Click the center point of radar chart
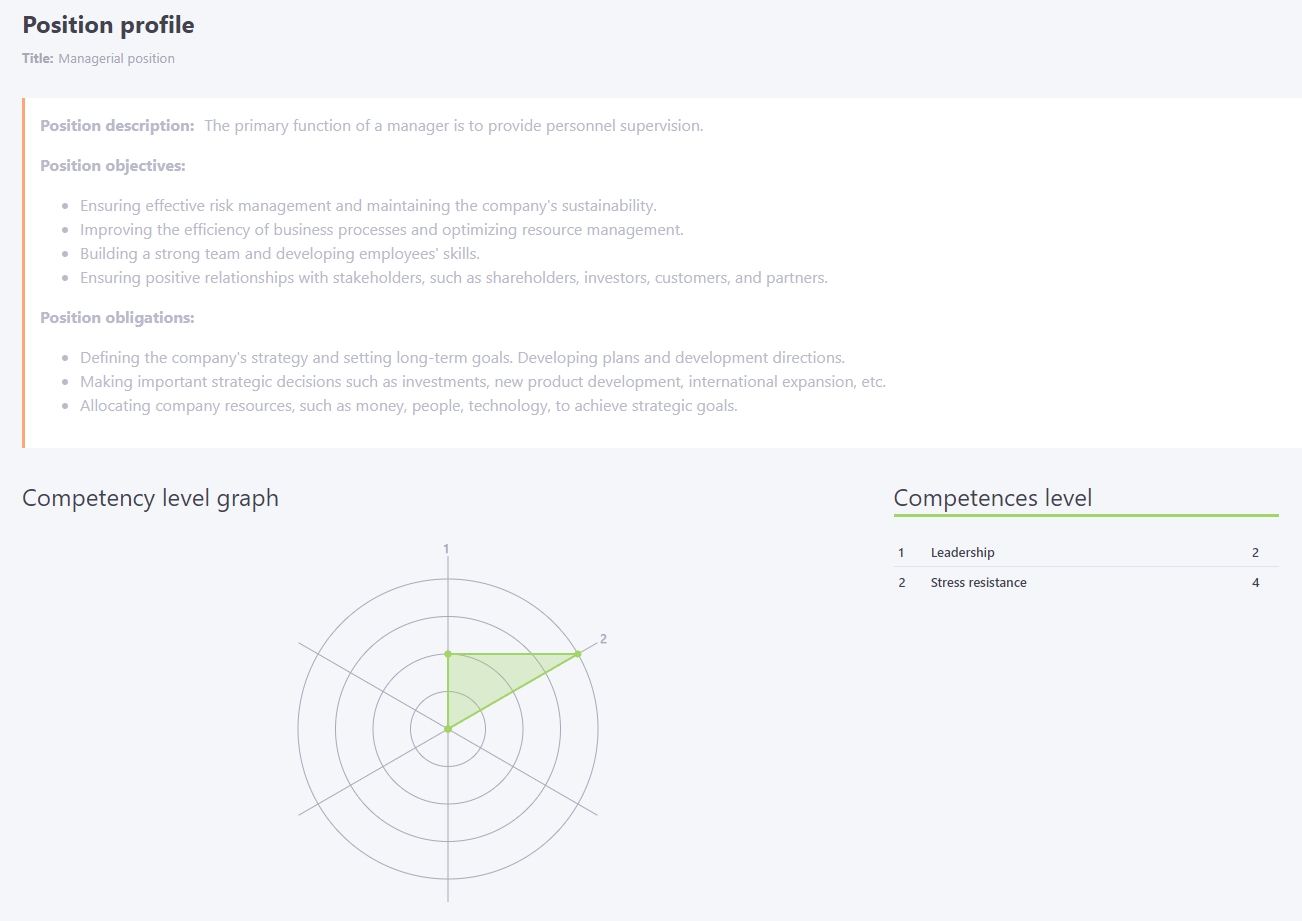This screenshot has width=1302, height=921. 448,729
